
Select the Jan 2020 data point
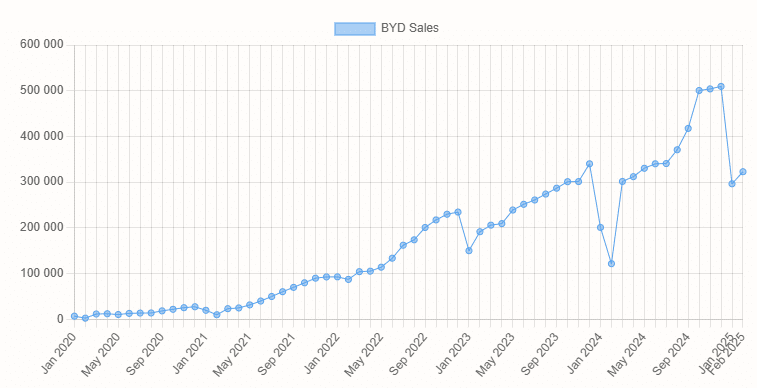[74, 316]
